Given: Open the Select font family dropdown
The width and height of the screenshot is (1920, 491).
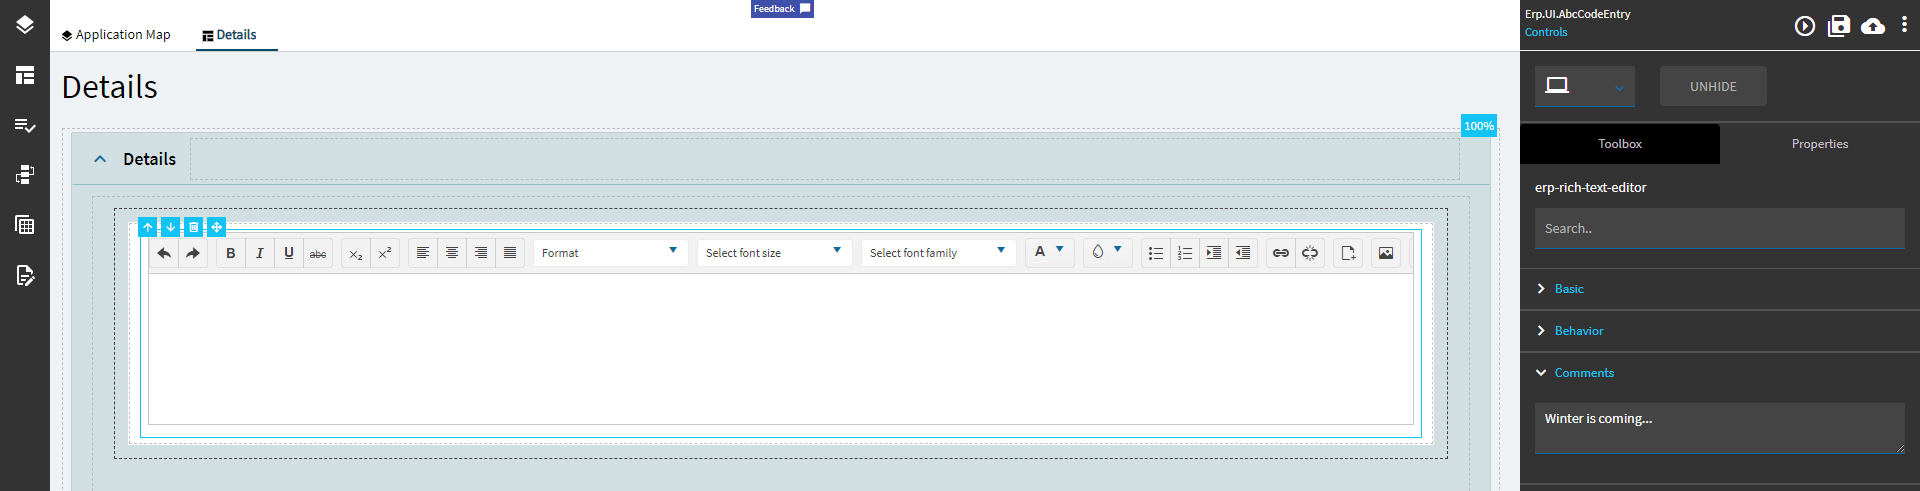Looking at the screenshot, I should click(x=938, y=253).
